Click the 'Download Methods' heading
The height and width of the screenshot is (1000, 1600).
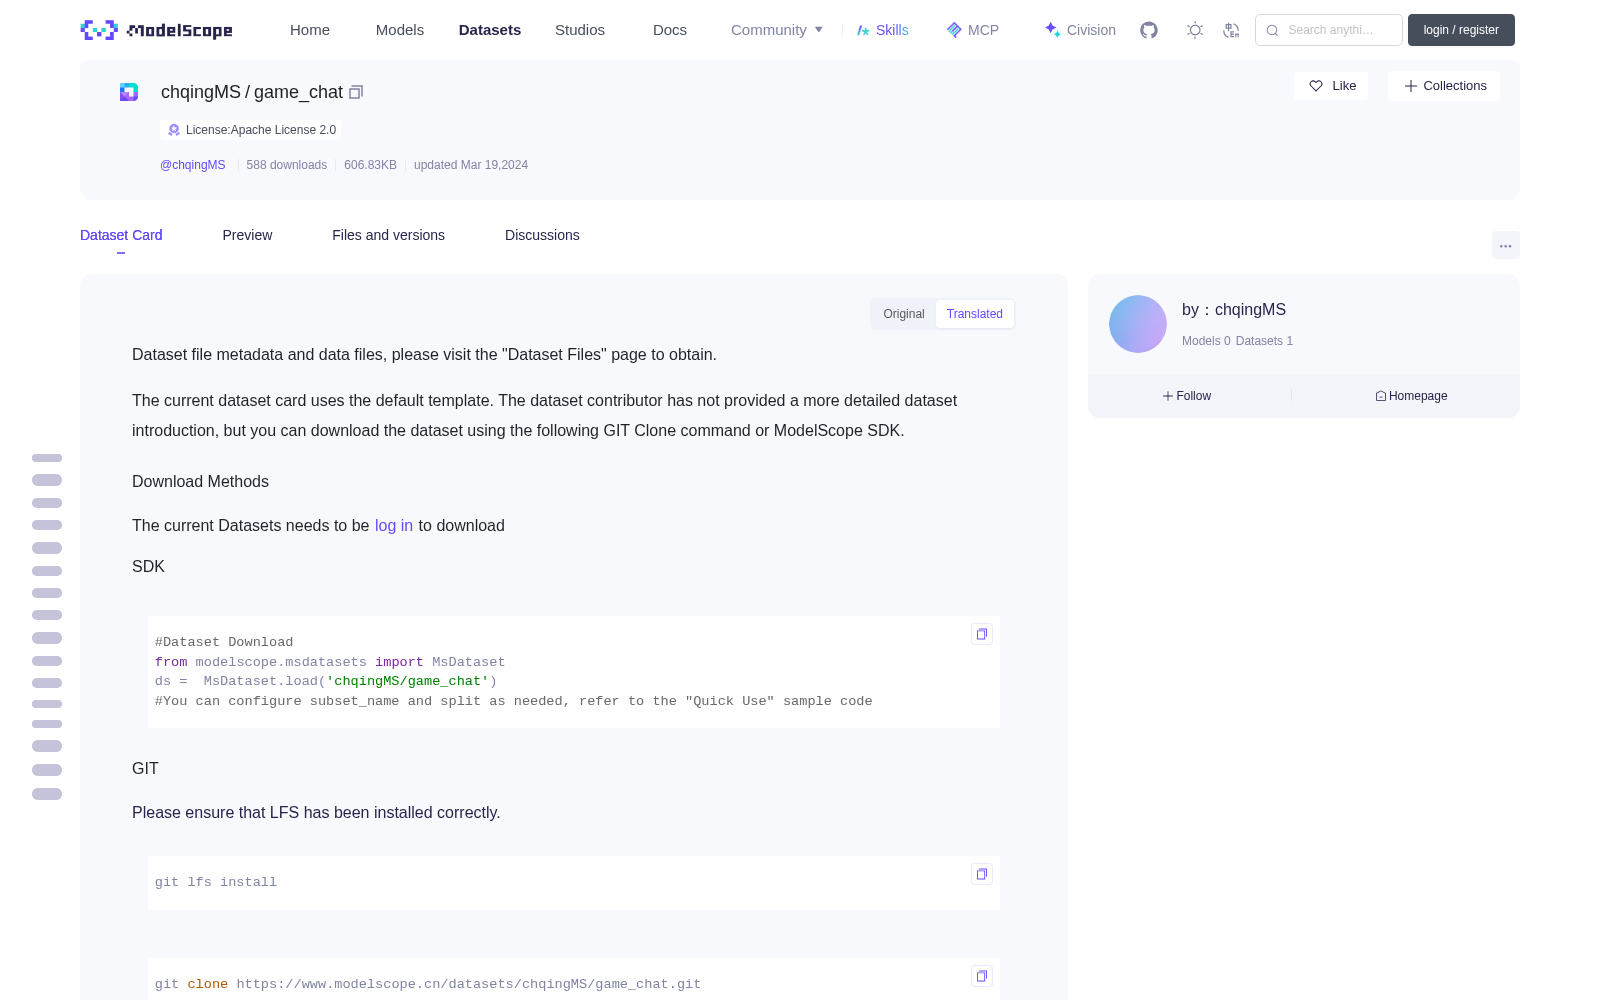coord(200,482)
